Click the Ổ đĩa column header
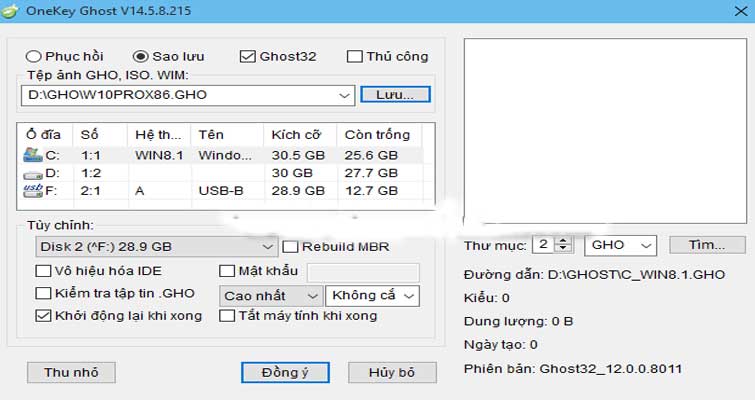 44,134
